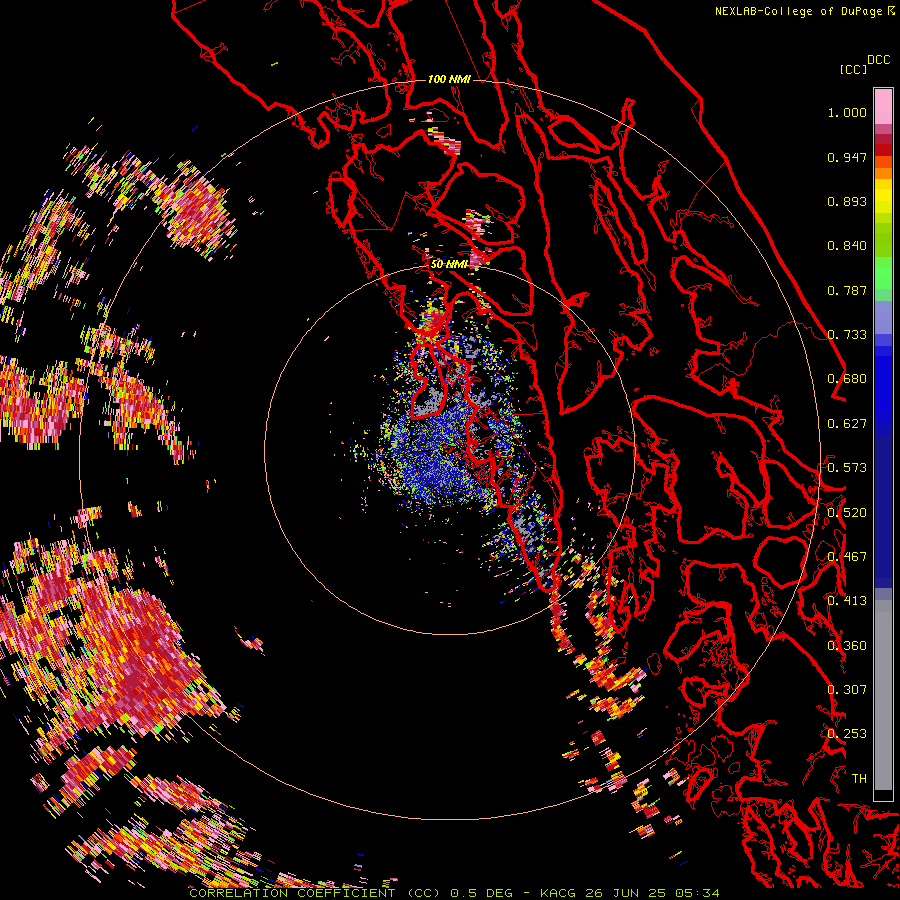Viewport: 900px width, 900px height.
Task: Click the KACG station identifier
Action: (x=558, y=893)
